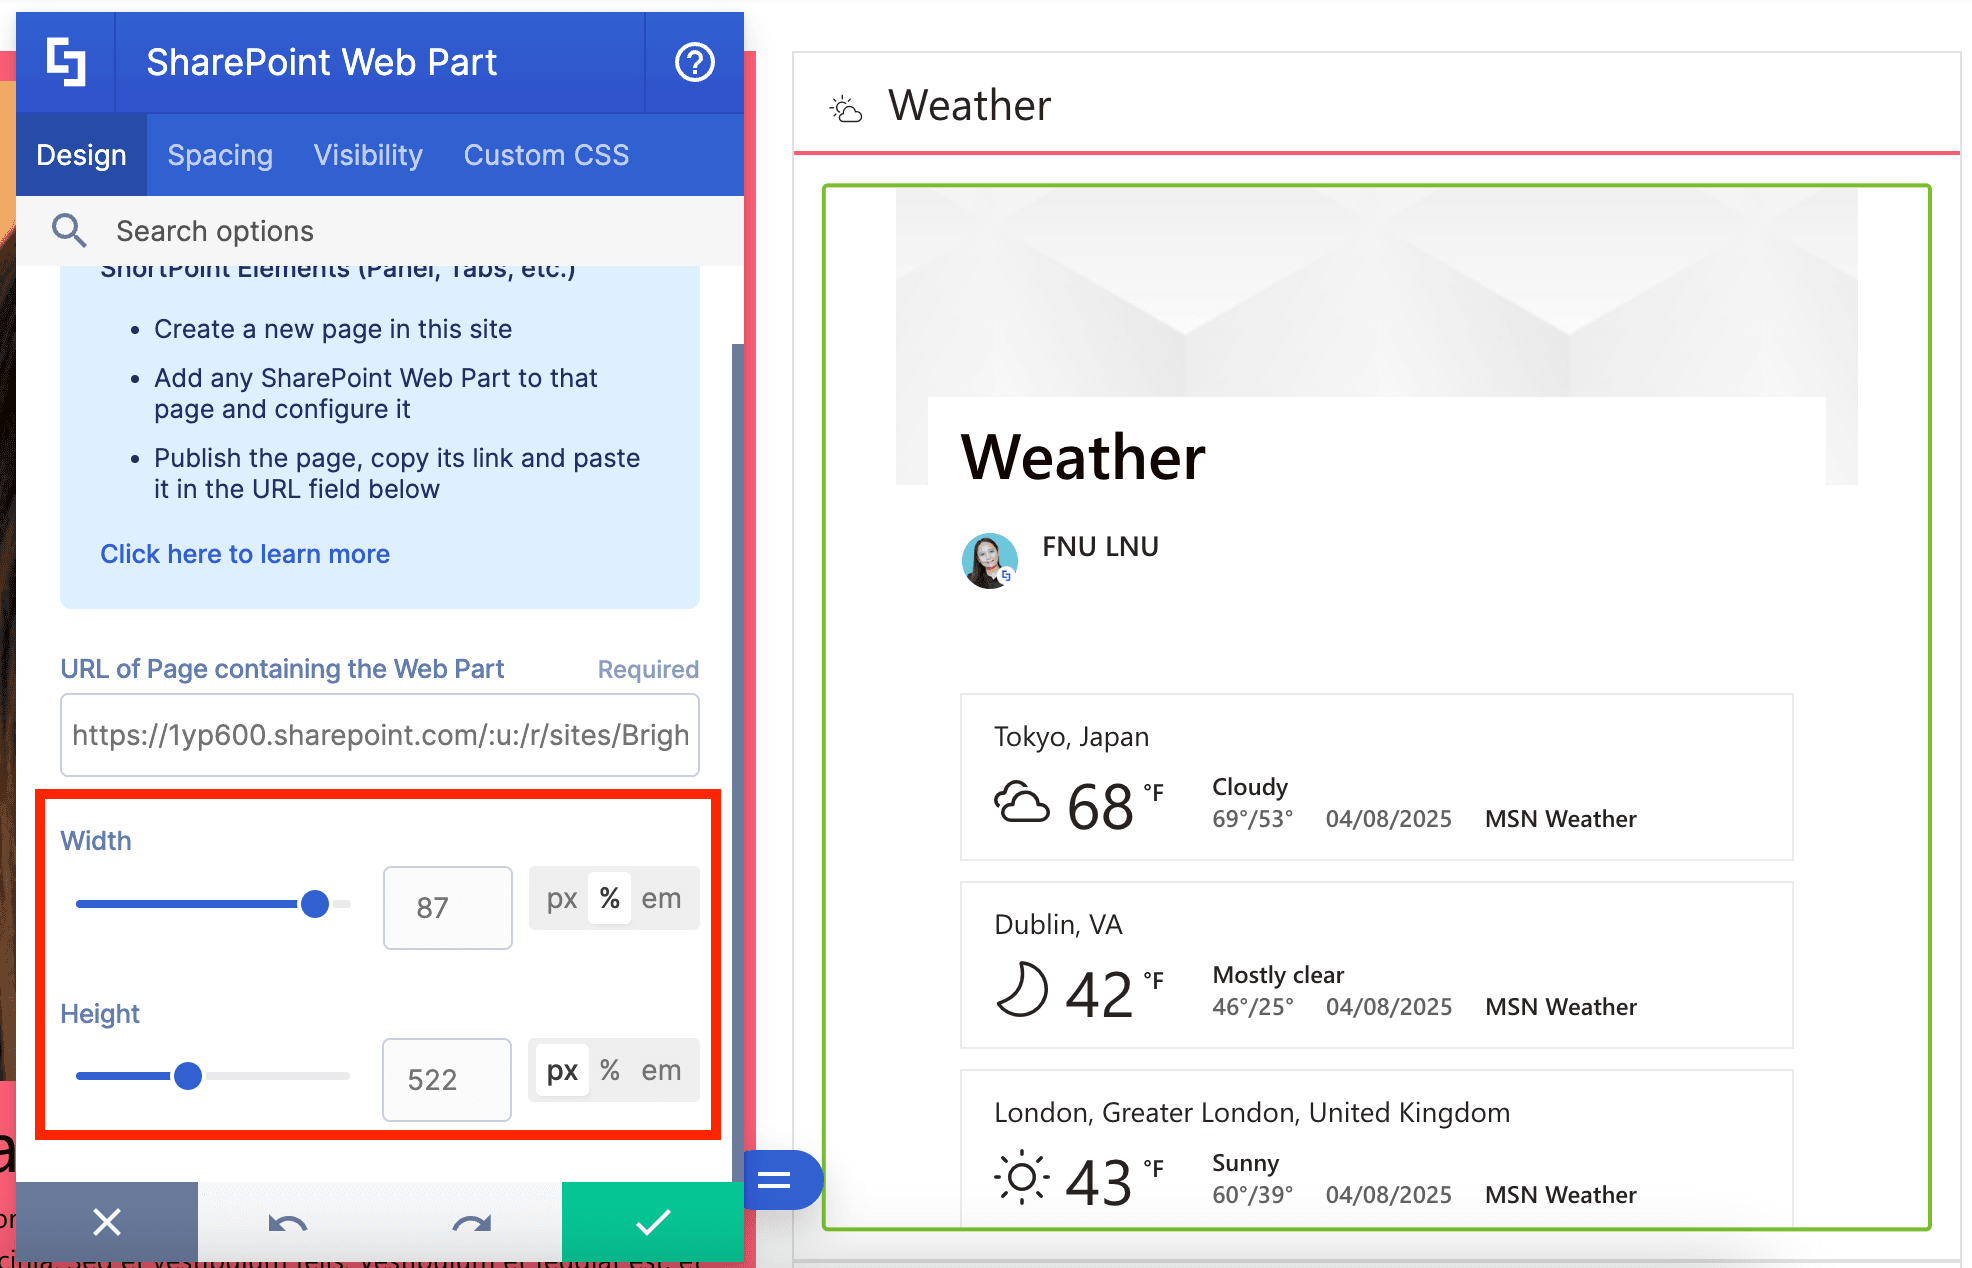Click the search magnifier icon
Image resolution: width=1972 pixels, height=1268 pixels.
tap(69, 230)
